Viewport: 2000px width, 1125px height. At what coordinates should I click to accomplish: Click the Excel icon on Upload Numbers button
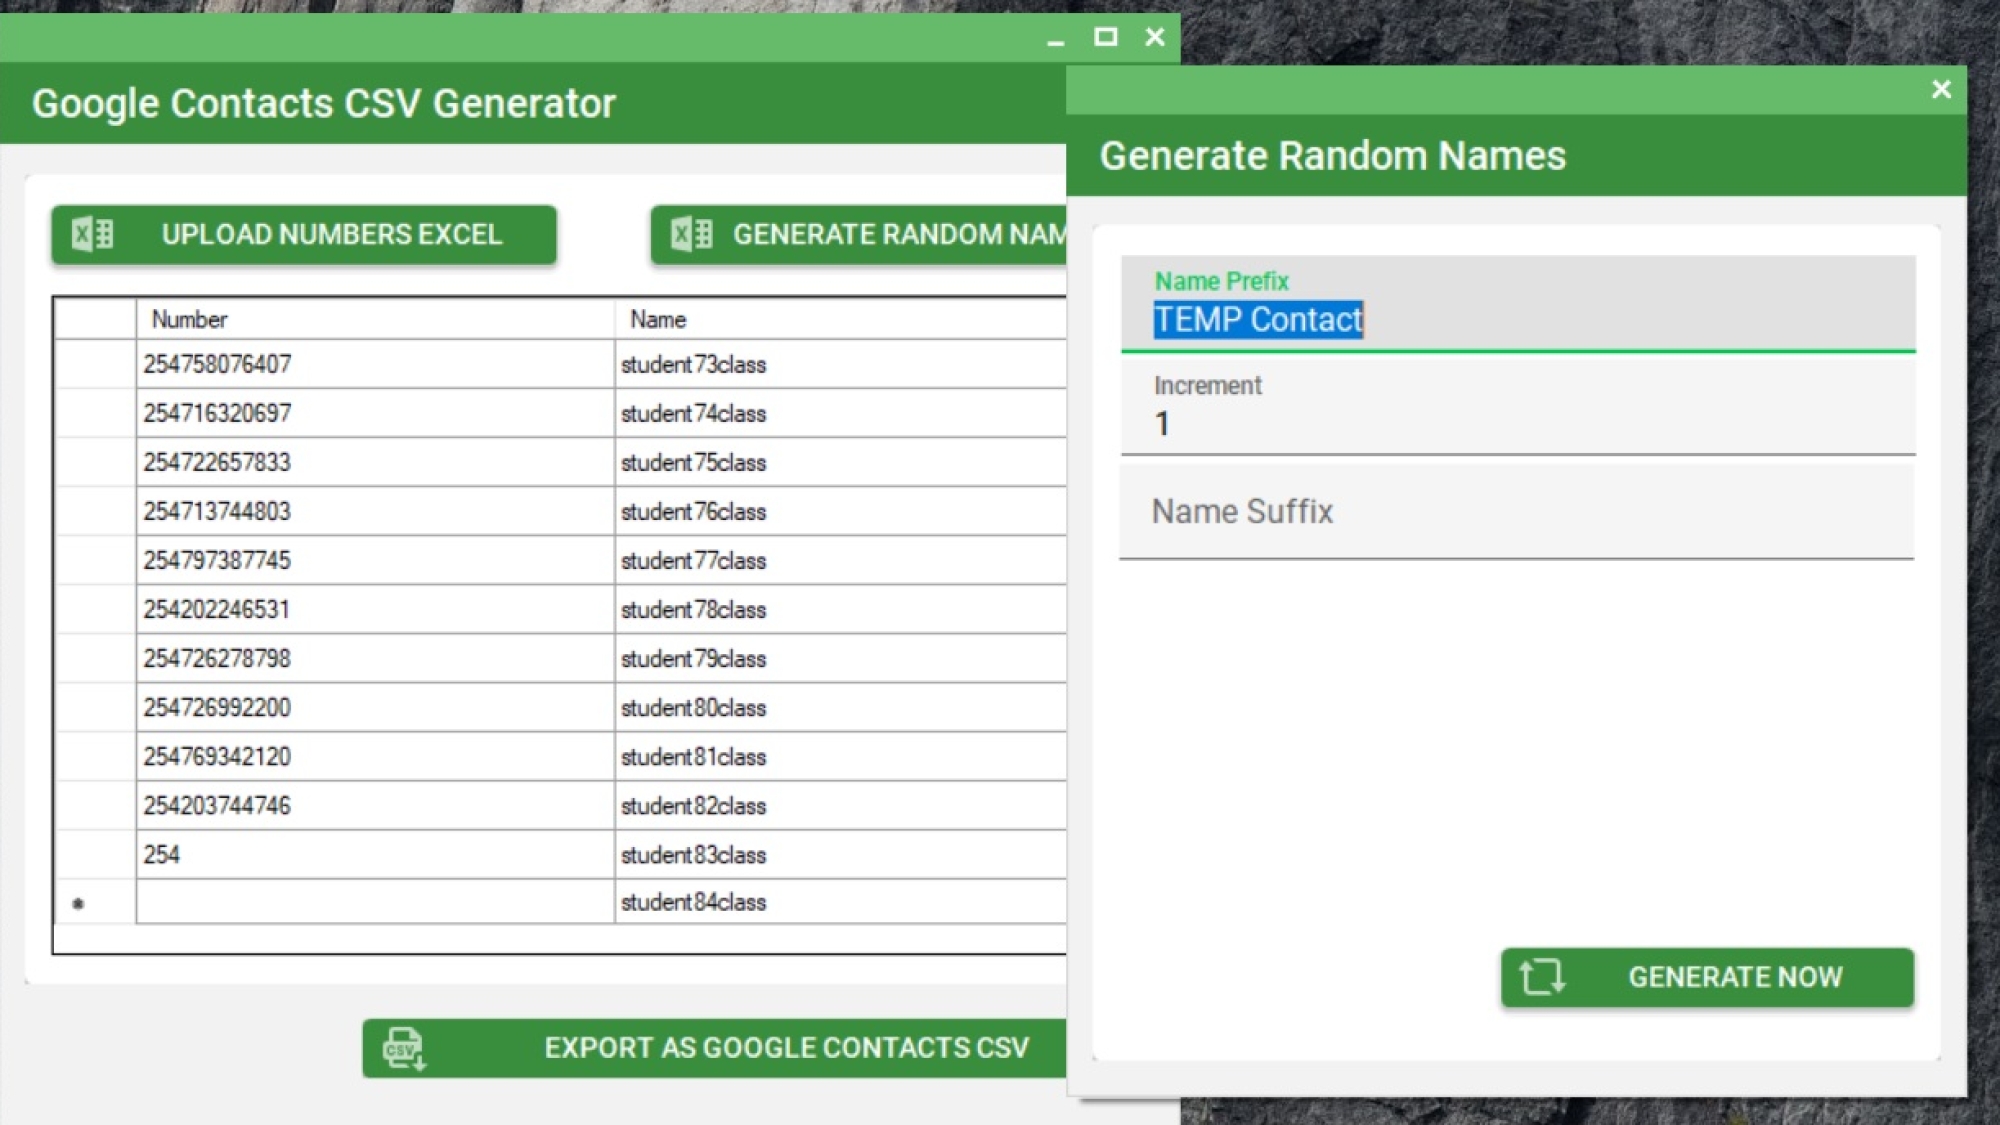[92, 234]
